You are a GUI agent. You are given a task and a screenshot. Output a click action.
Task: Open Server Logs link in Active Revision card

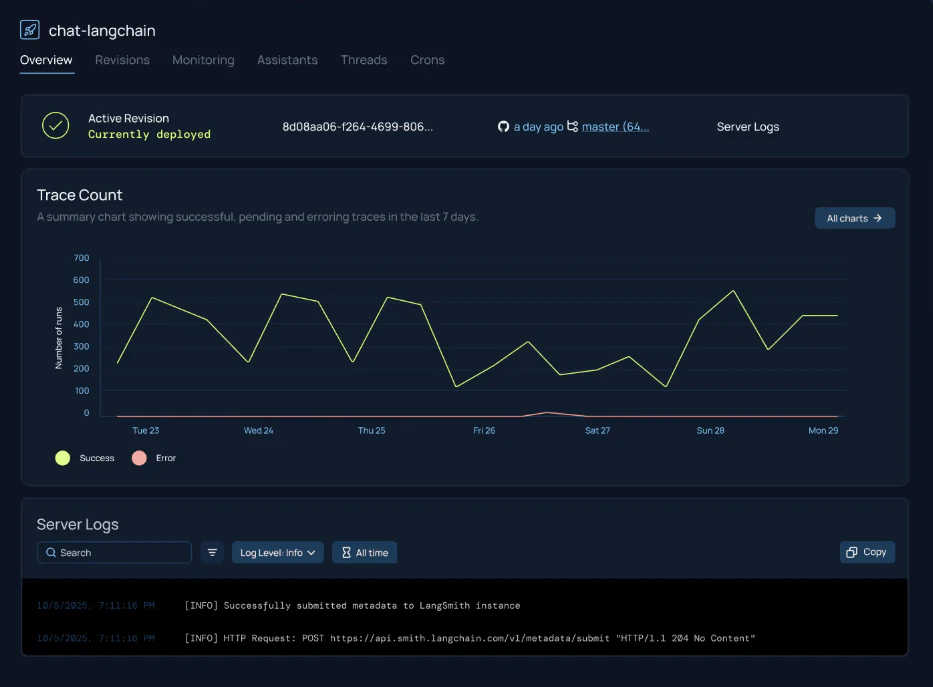(748, 127)
